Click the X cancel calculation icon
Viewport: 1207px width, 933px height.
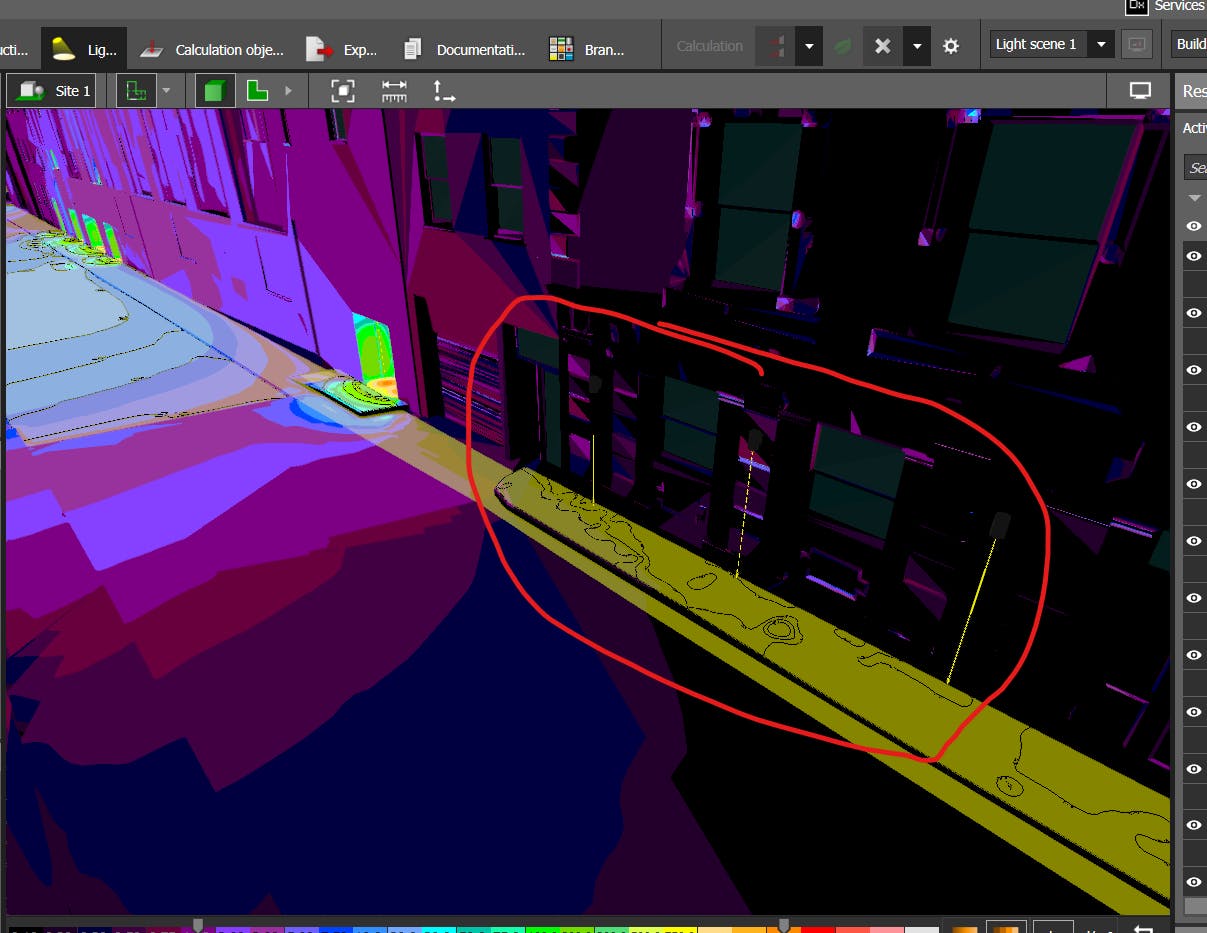click(x=882, y=46)
